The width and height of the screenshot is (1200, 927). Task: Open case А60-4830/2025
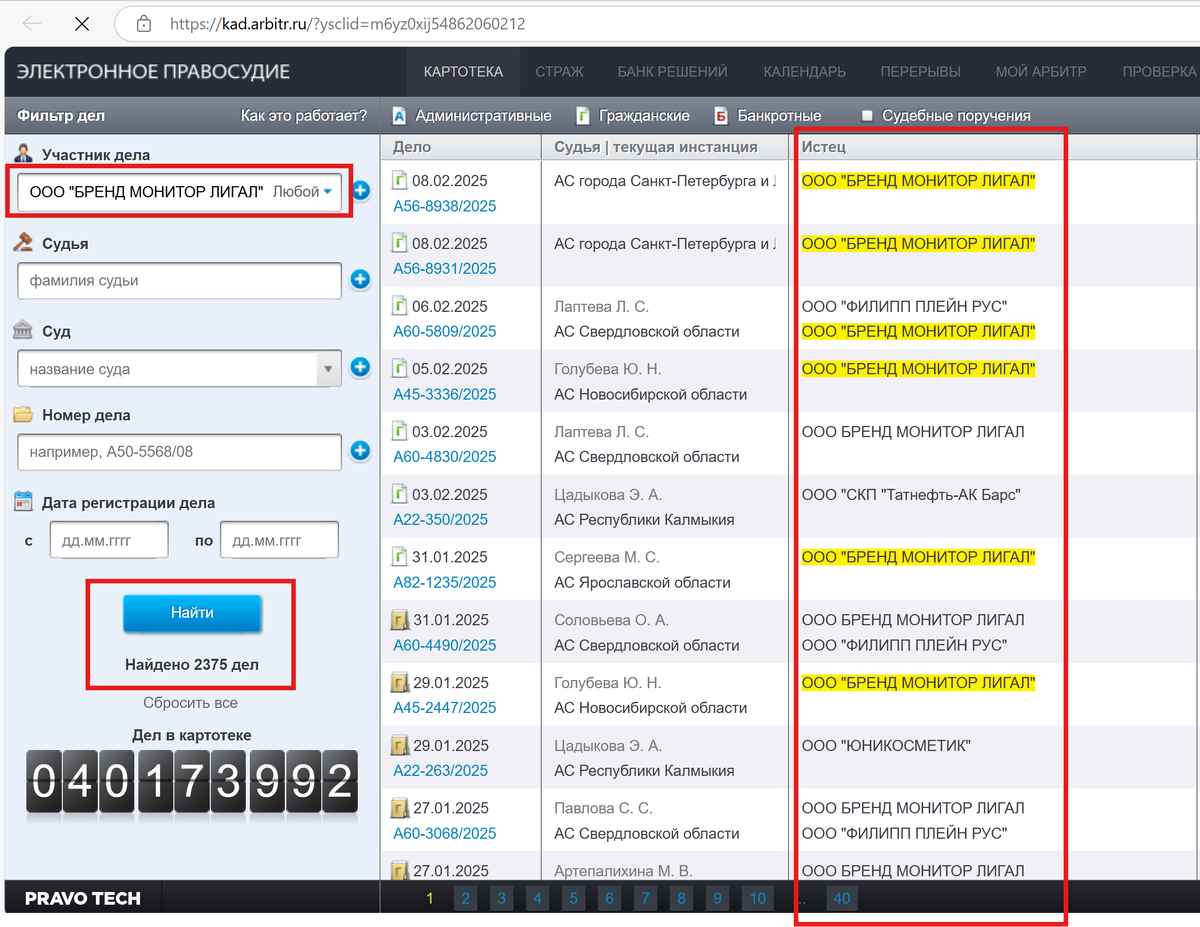(444, 456)
